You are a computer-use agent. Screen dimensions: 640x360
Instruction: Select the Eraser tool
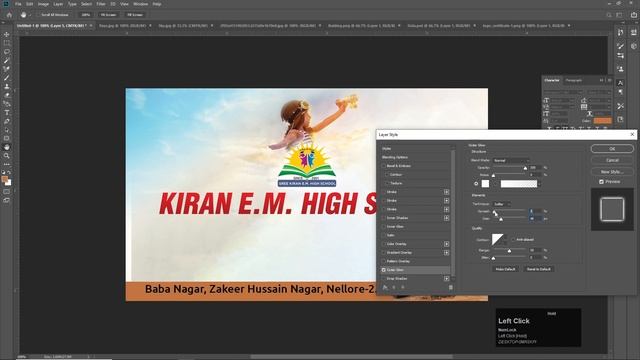coord(7,95)
